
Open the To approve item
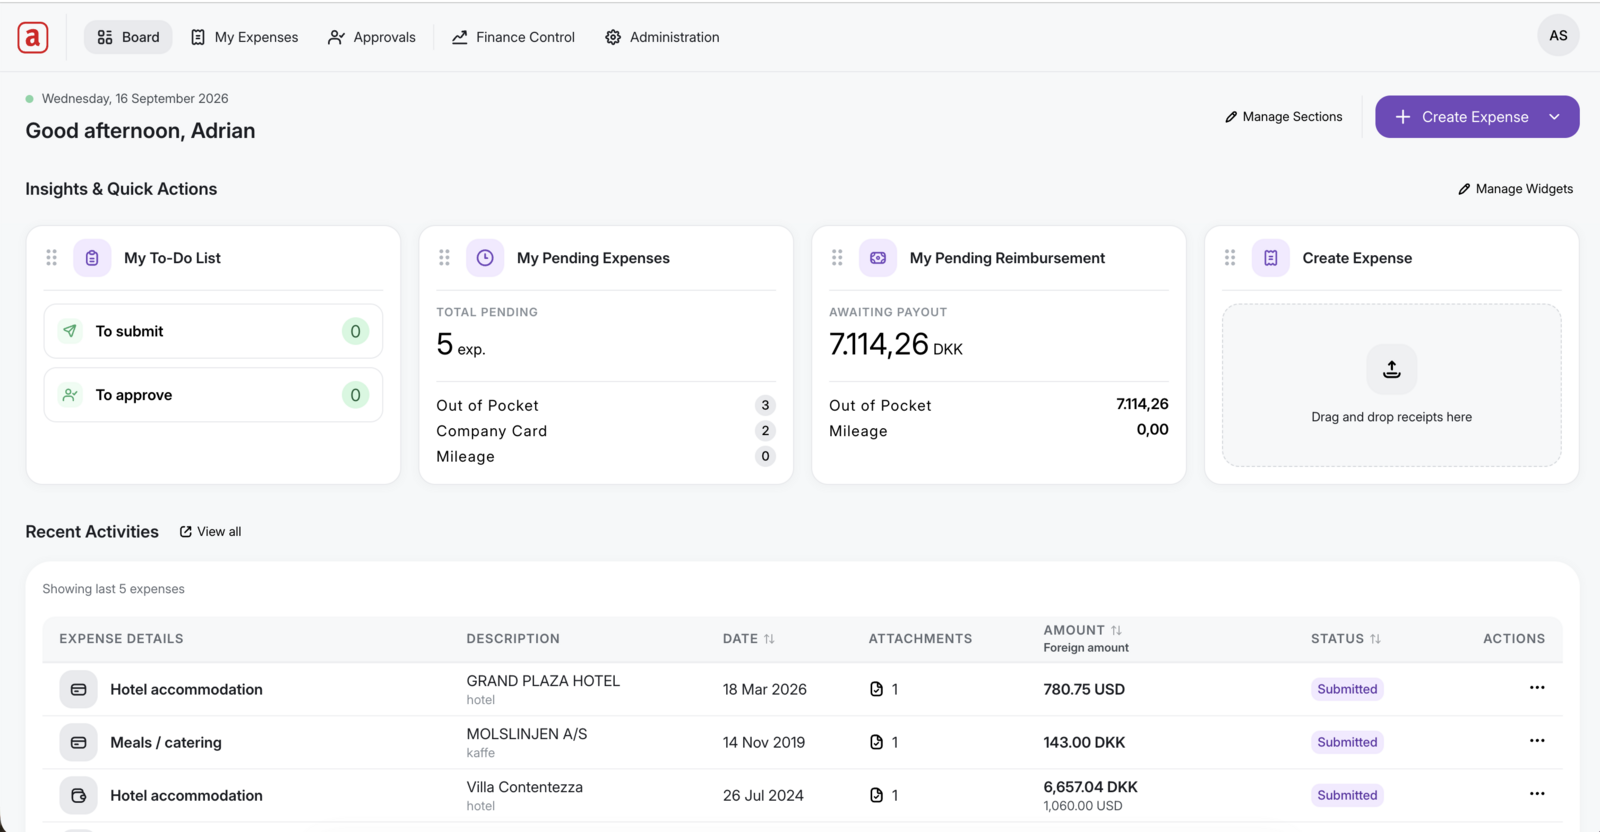[213, 395]
